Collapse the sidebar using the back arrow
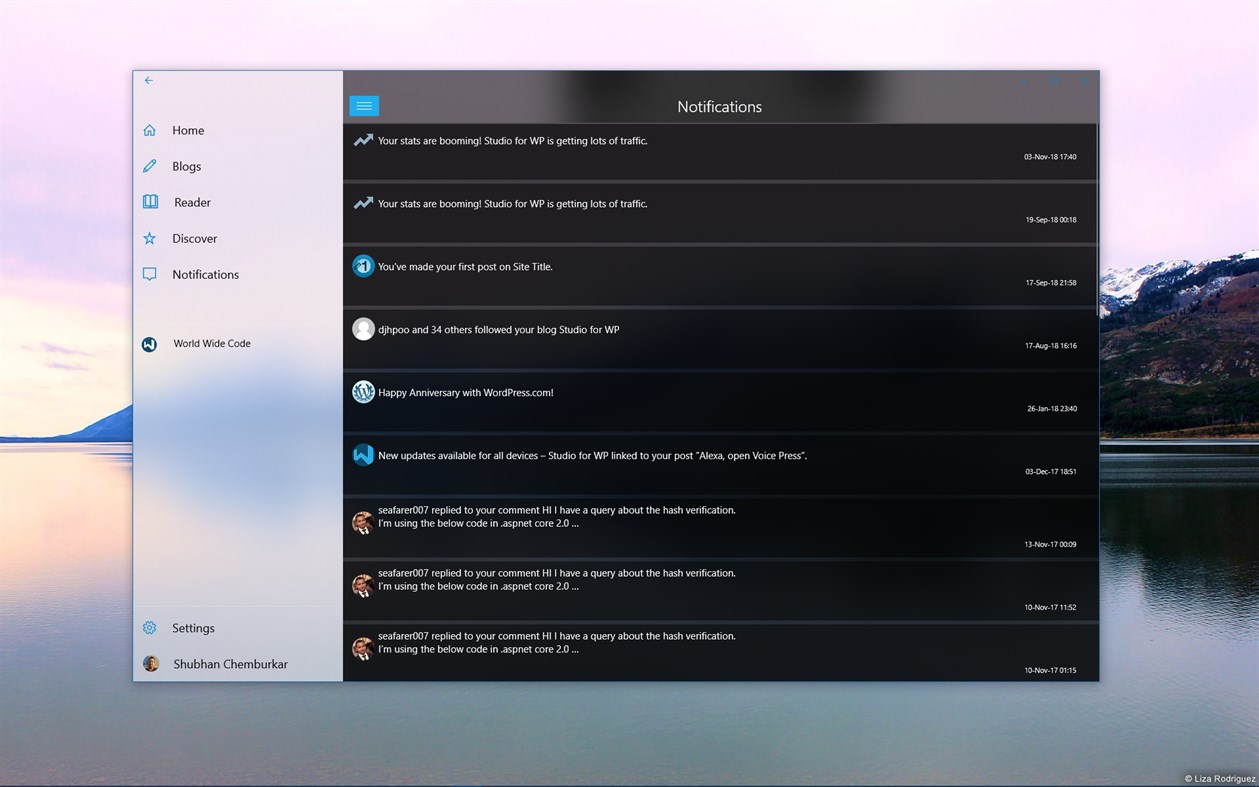This screenshot has height=787, width=1259. (148, 80)
